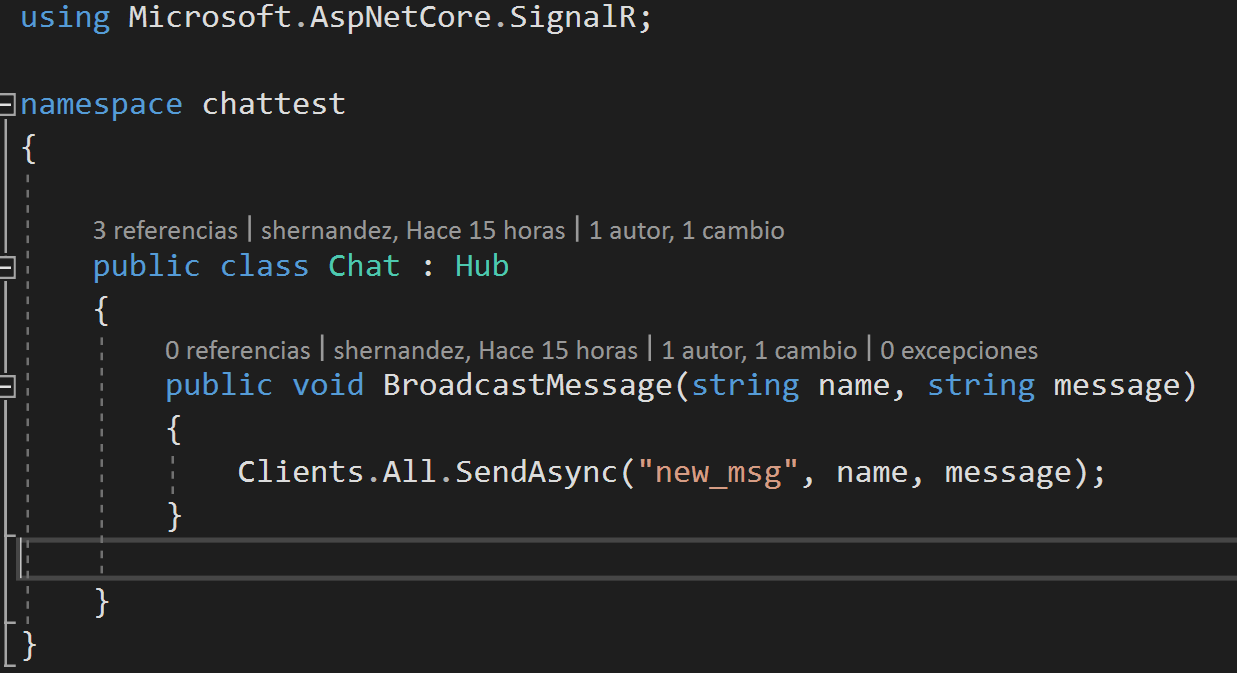The image size is (1237, 673).
Task: Collapse the Chat class code region
Action: pyautogui.click(x=5, y=266)
